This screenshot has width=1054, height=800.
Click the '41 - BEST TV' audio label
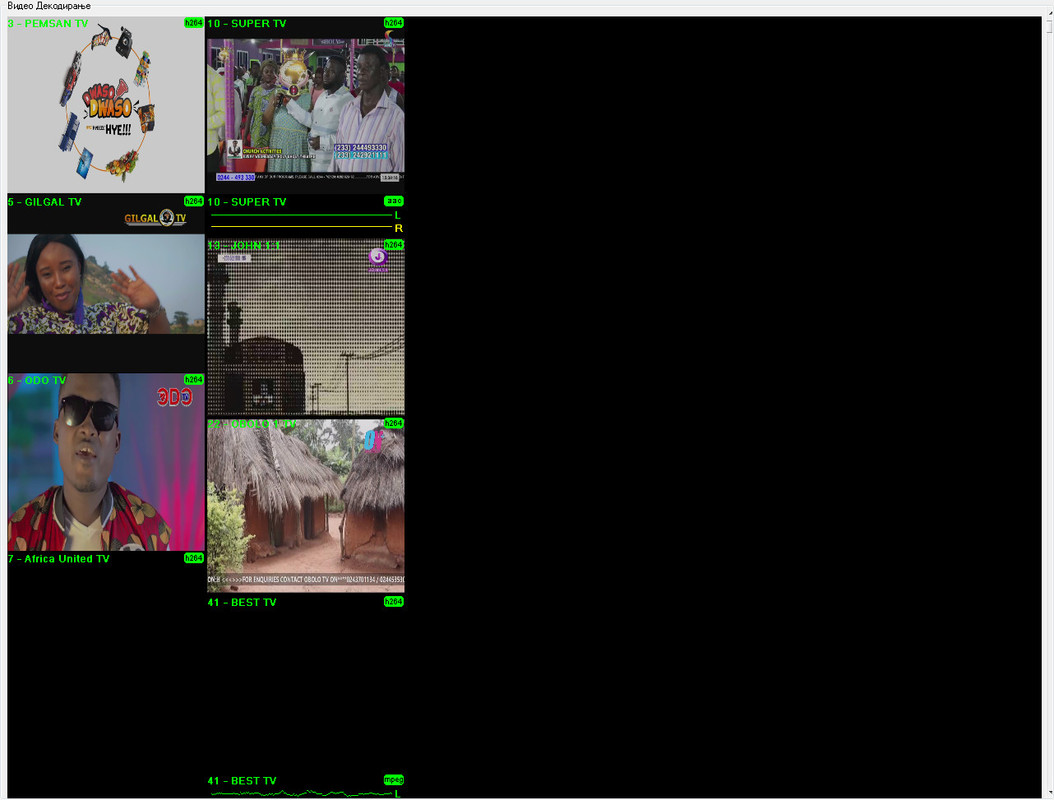pos(242,781)
